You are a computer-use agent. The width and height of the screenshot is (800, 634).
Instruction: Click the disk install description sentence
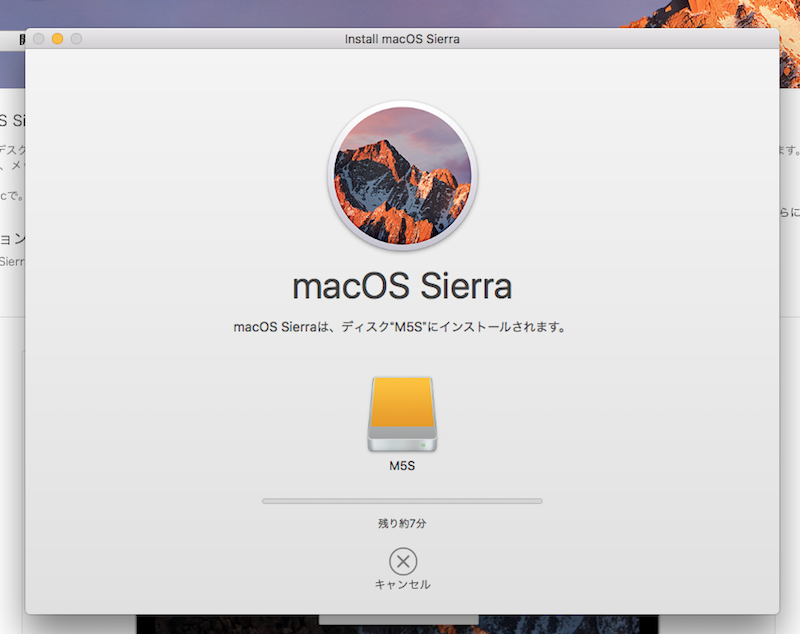tap(402, 327)
